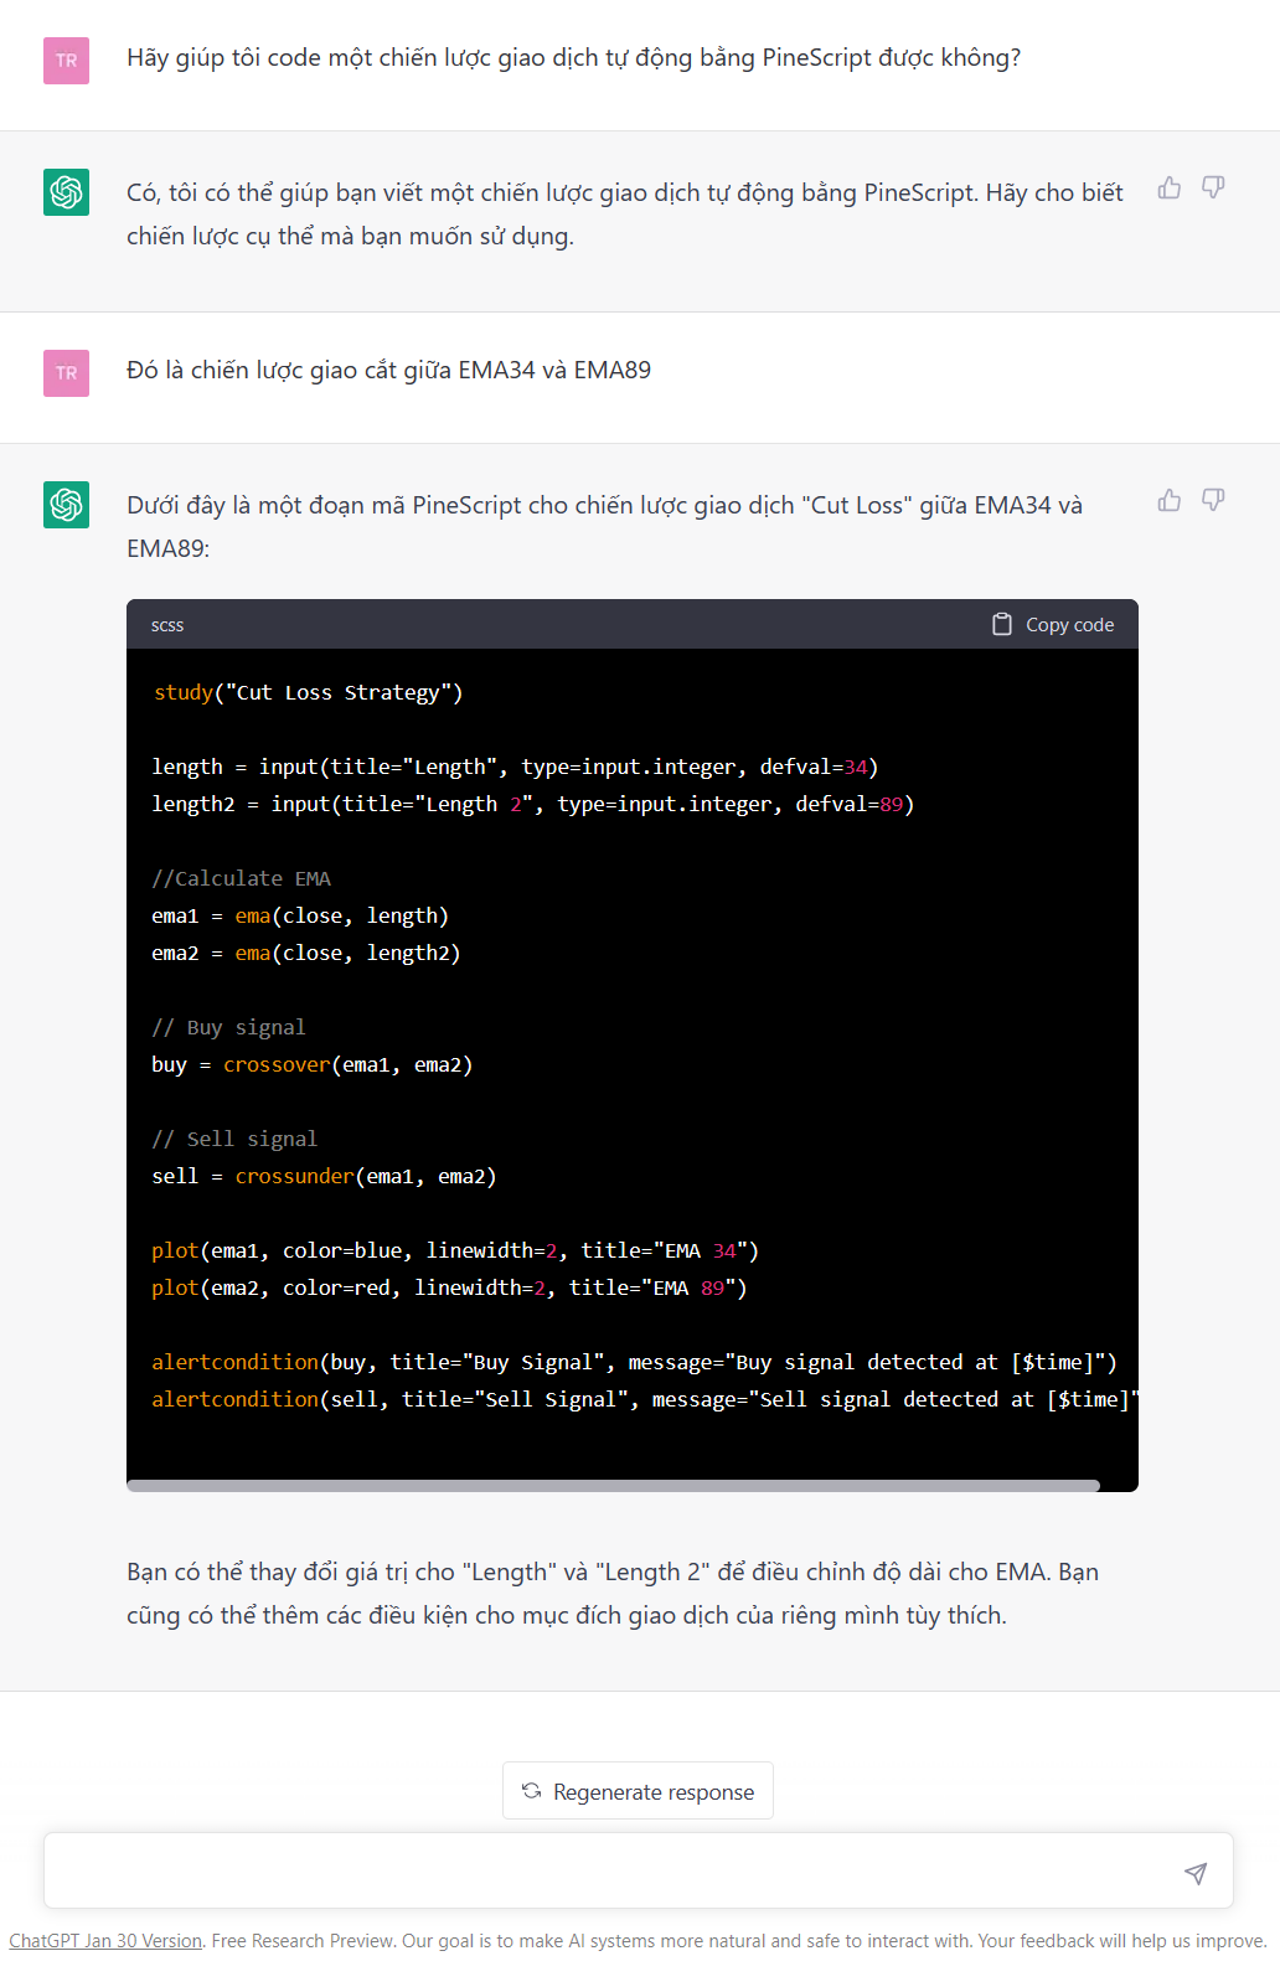Regenerate the response
This screenshot has height=1987, width=1280.
[638, 1791]
